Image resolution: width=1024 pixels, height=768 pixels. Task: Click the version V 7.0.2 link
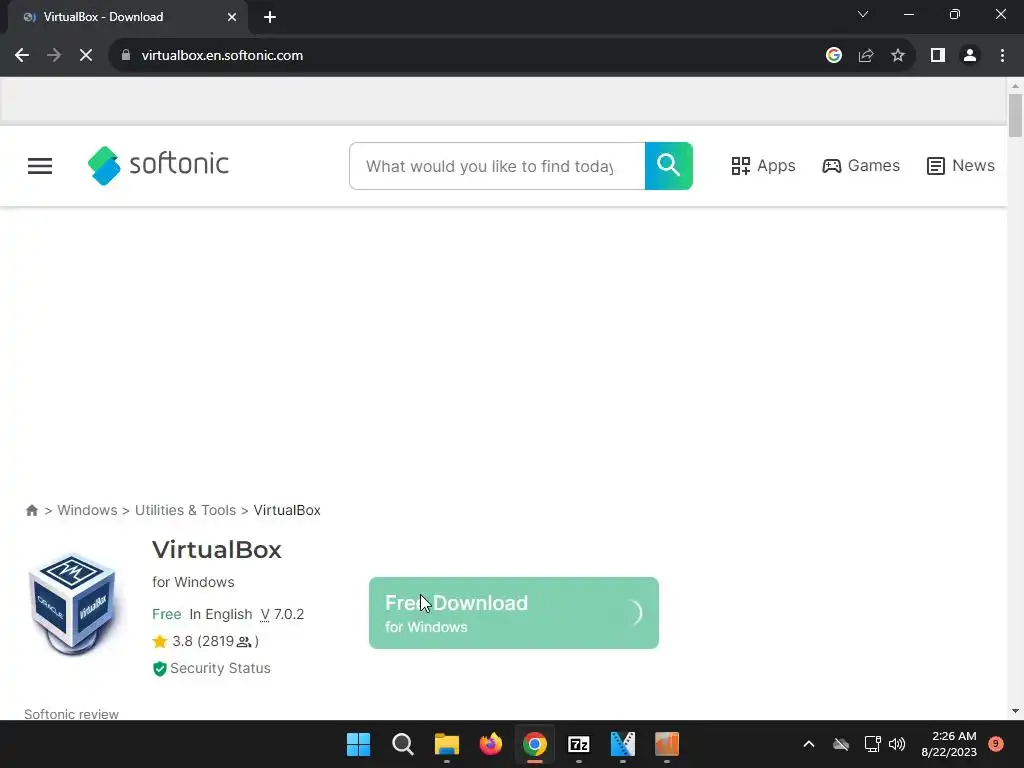point(282,614)
